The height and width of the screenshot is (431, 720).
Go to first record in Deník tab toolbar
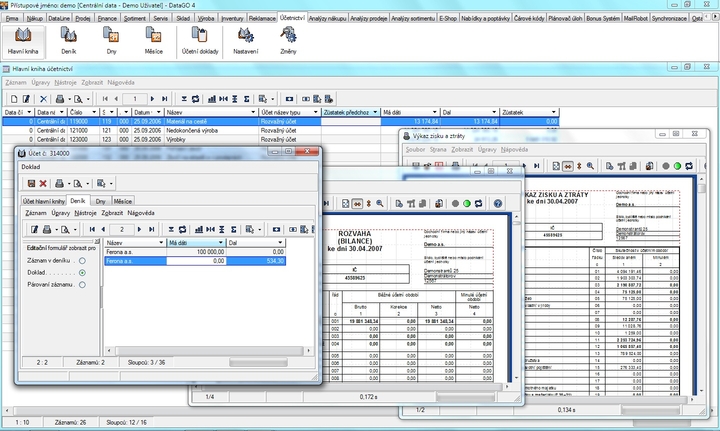click(92, 229)
